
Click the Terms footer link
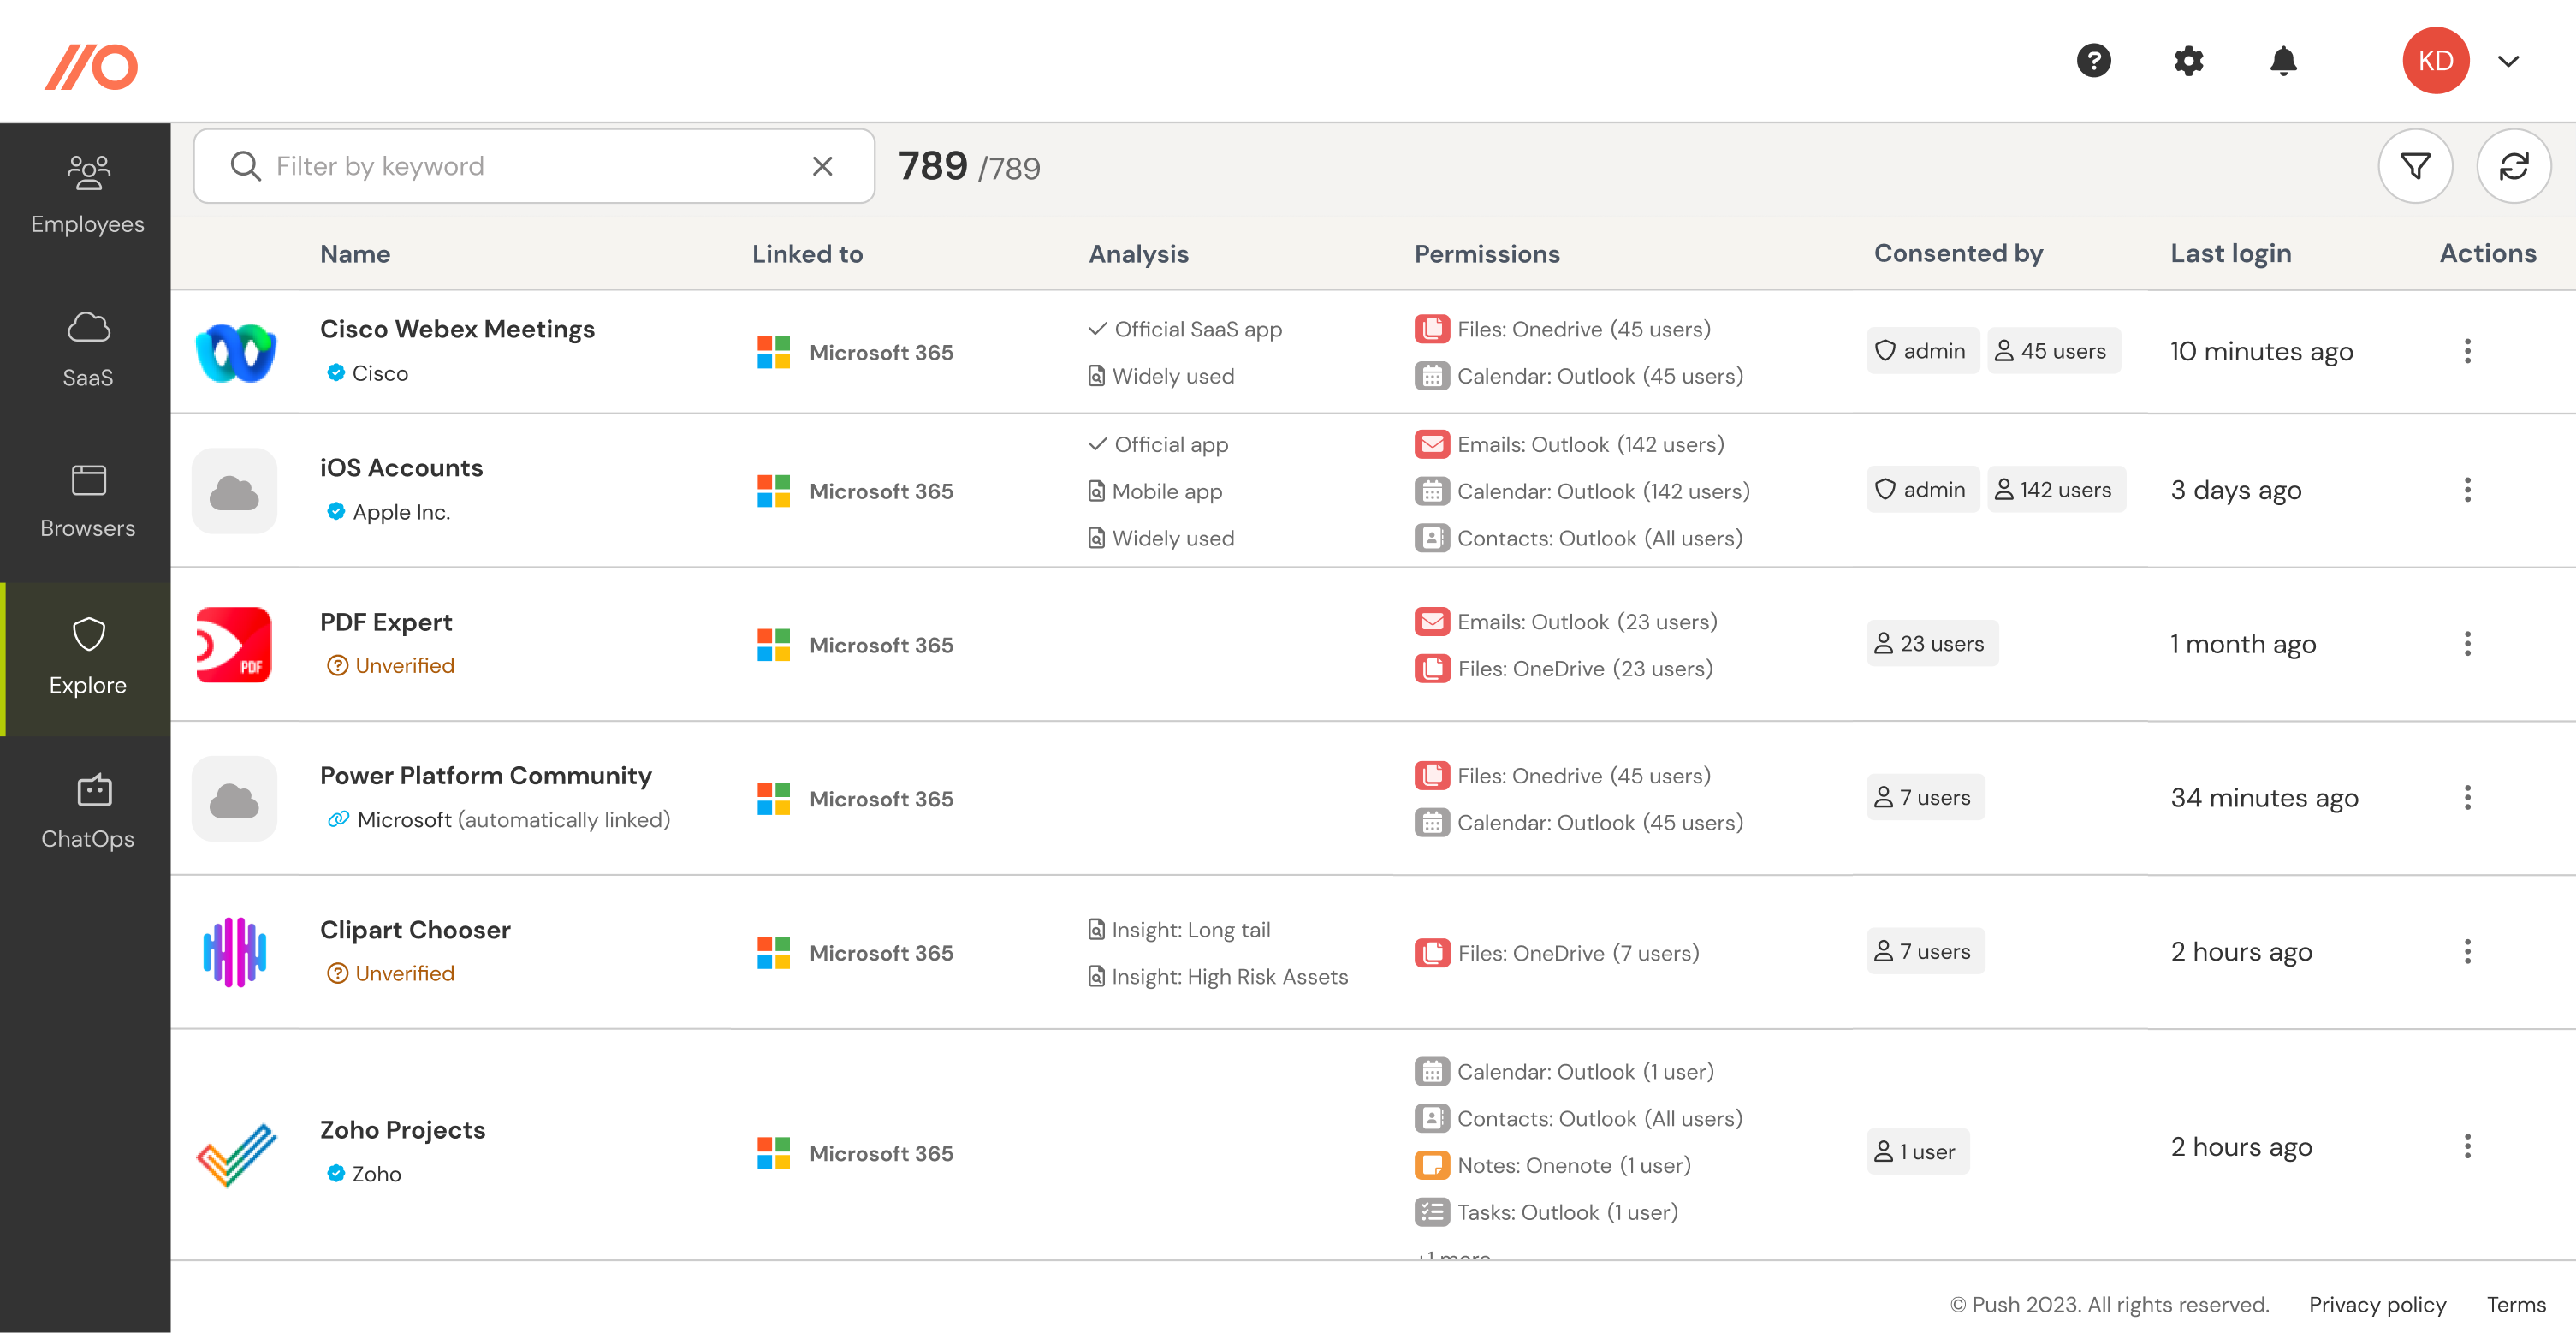(x=2515, y=1304)
